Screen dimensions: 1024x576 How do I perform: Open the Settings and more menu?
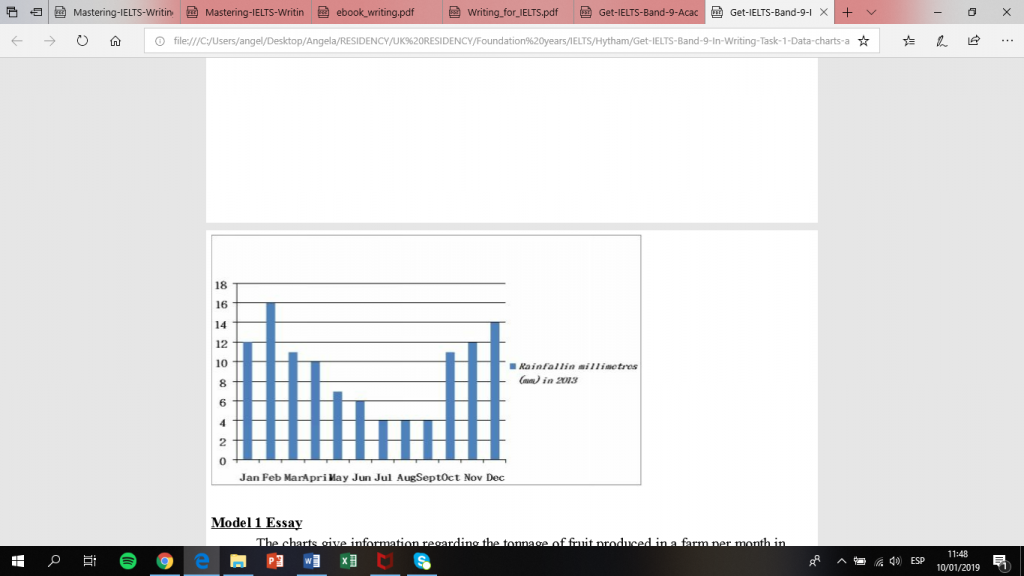pos(1004,42)
